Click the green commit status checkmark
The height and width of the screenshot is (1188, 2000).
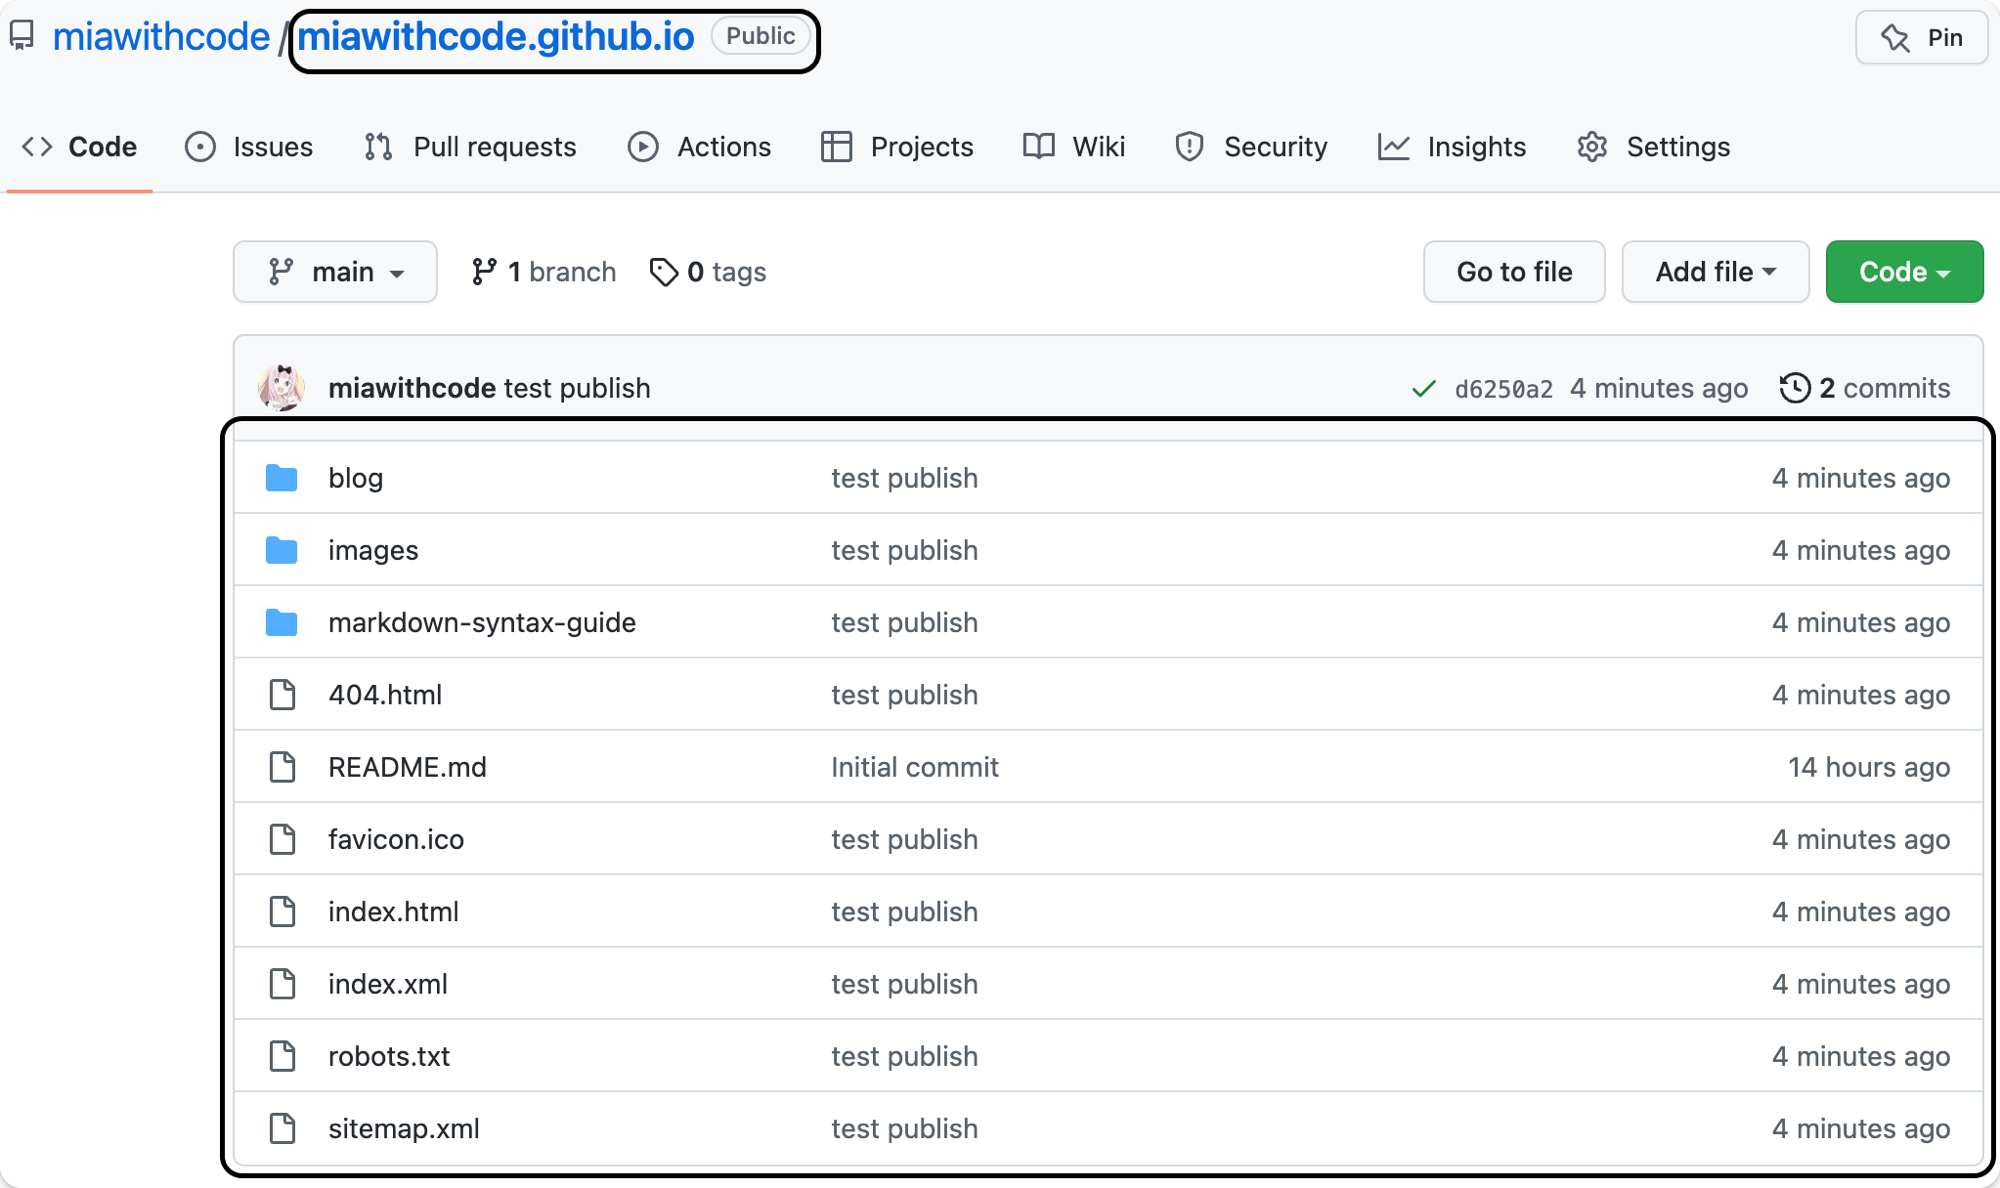pyautogui.click(x=1424, y=389)
